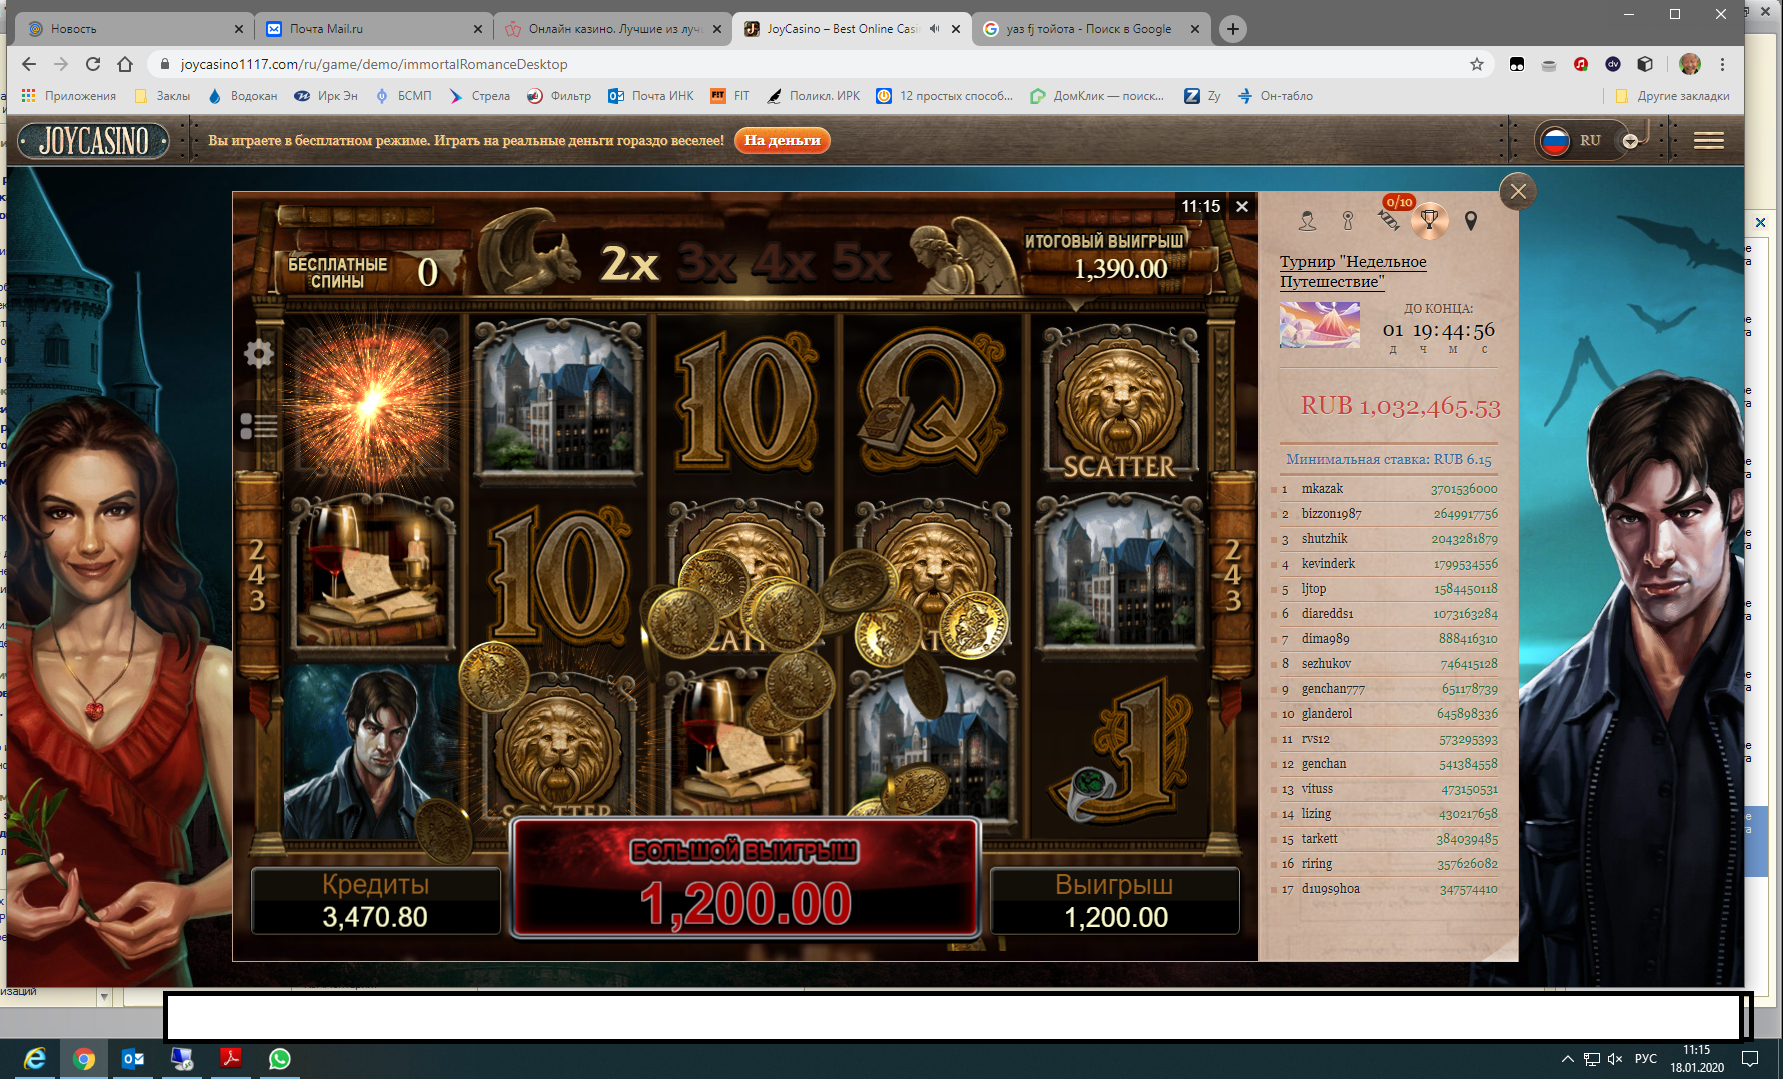Open the player profile icon in side panel
Image resolution: width=1783 pixels, height=1079 pixels.
[1307, 221]
